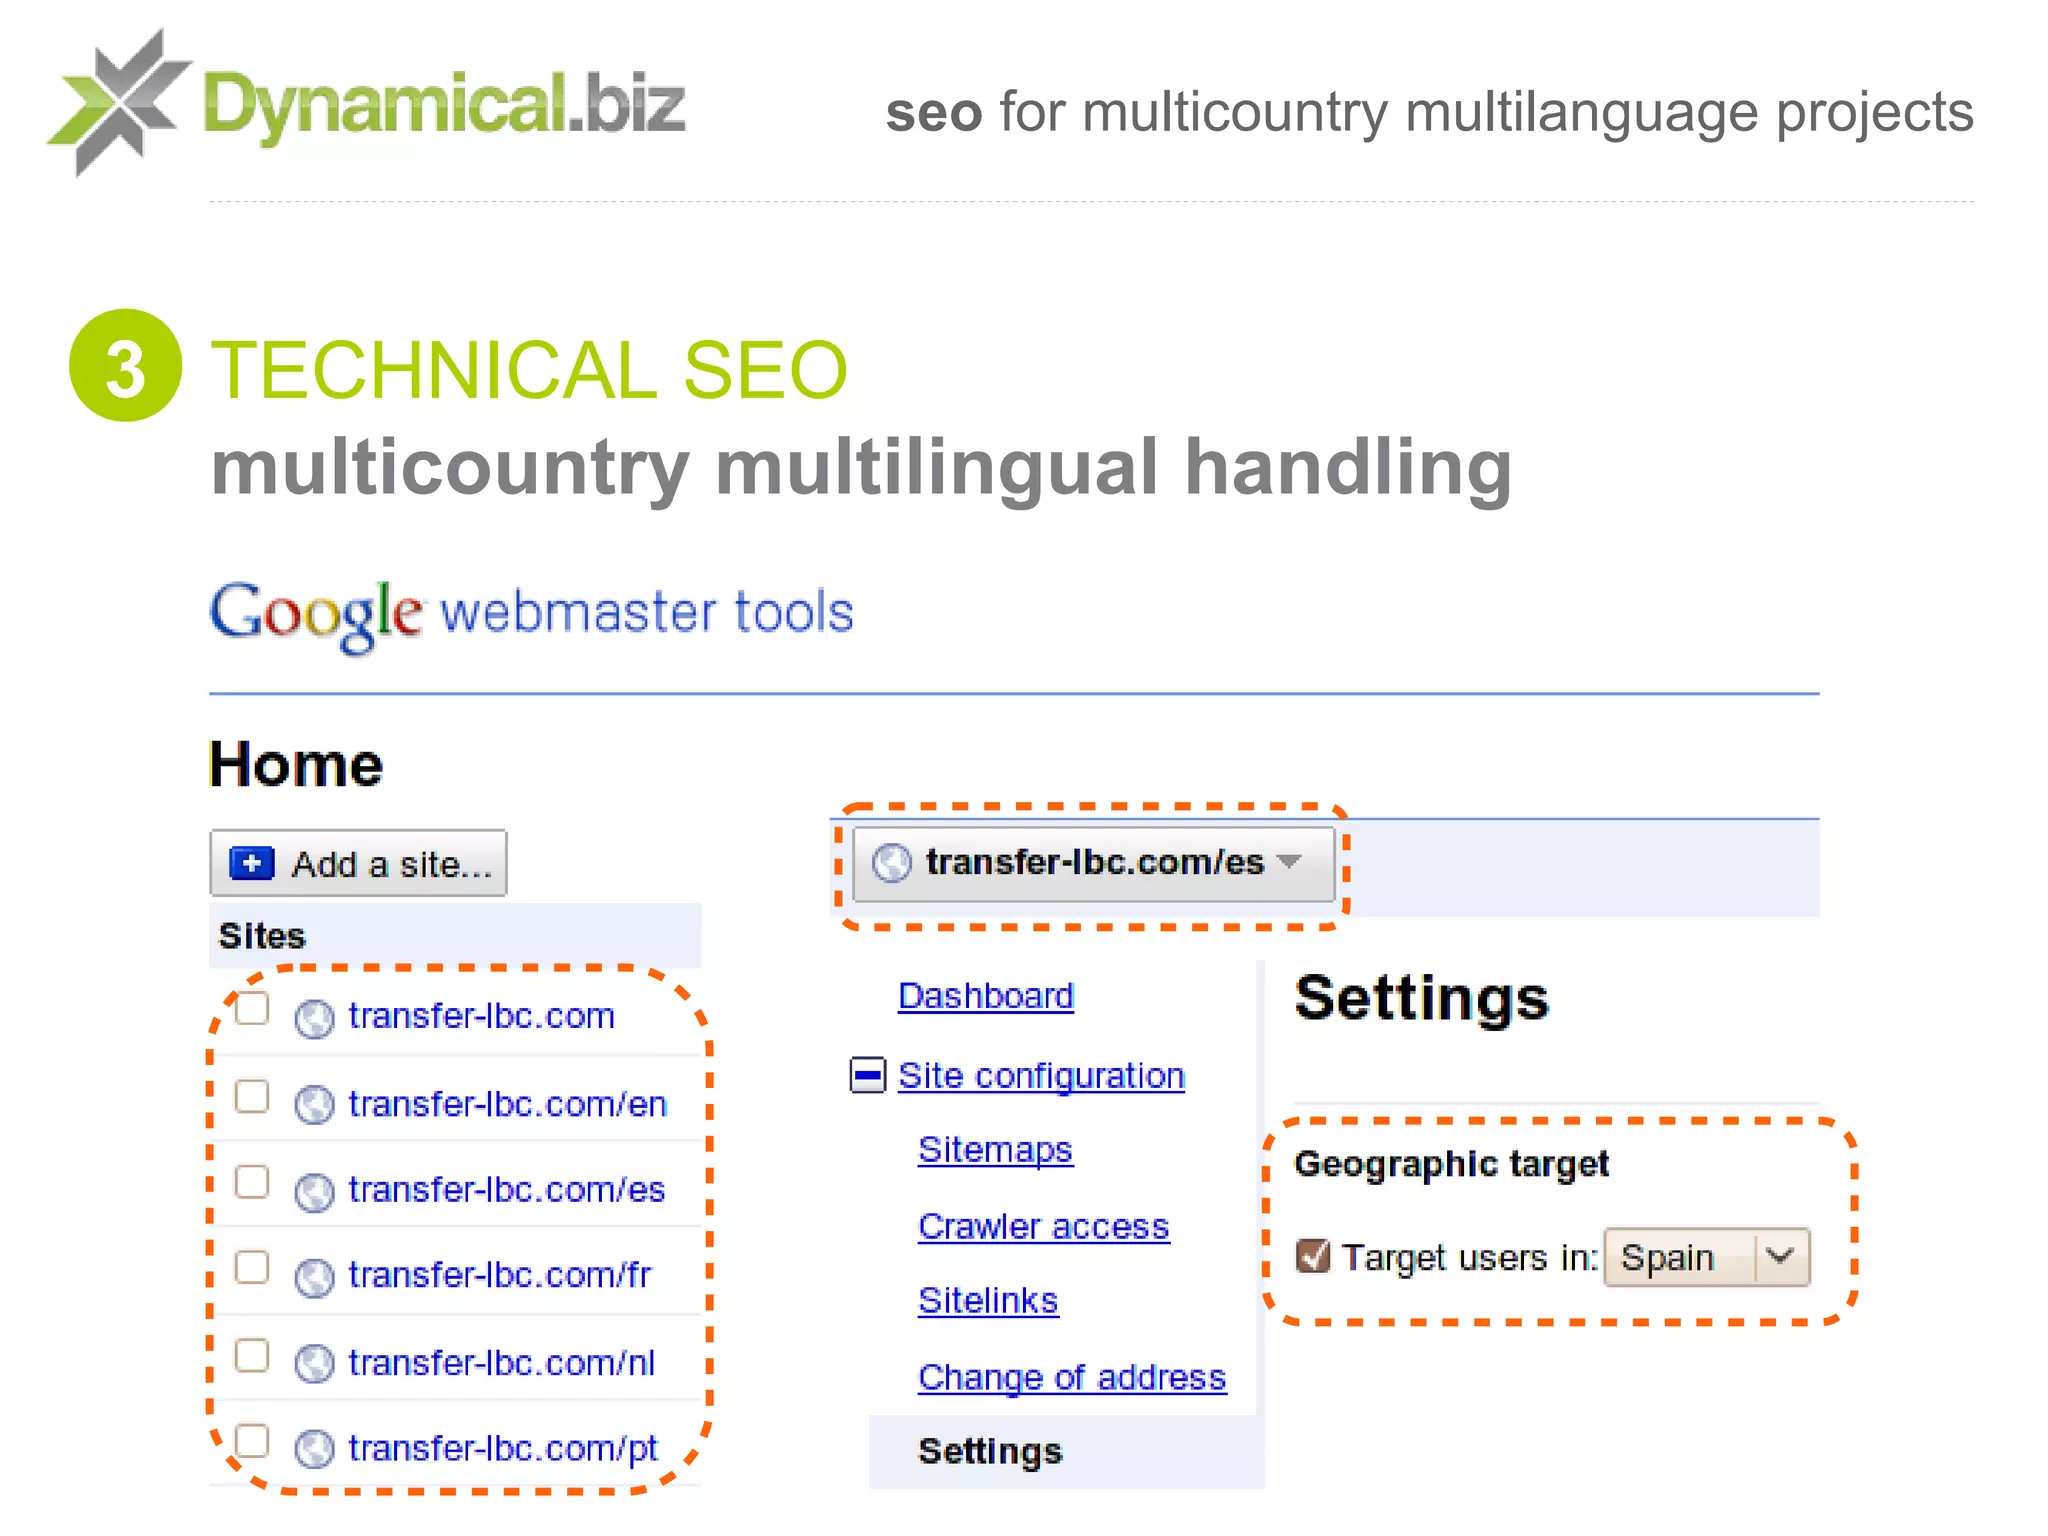The height and width of the screenshot is (1536, 2048).
Task: Click the Add a site button
Action: point(358,863)
